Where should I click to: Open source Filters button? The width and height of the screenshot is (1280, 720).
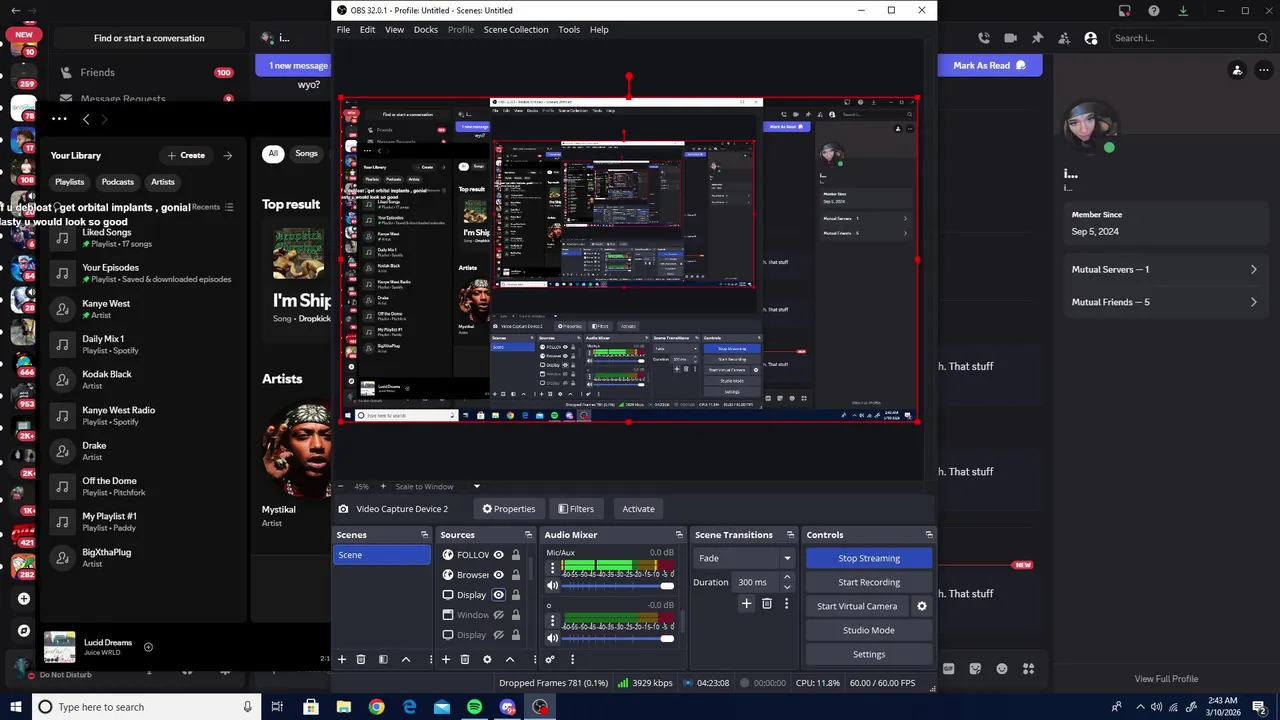[576, 509]
